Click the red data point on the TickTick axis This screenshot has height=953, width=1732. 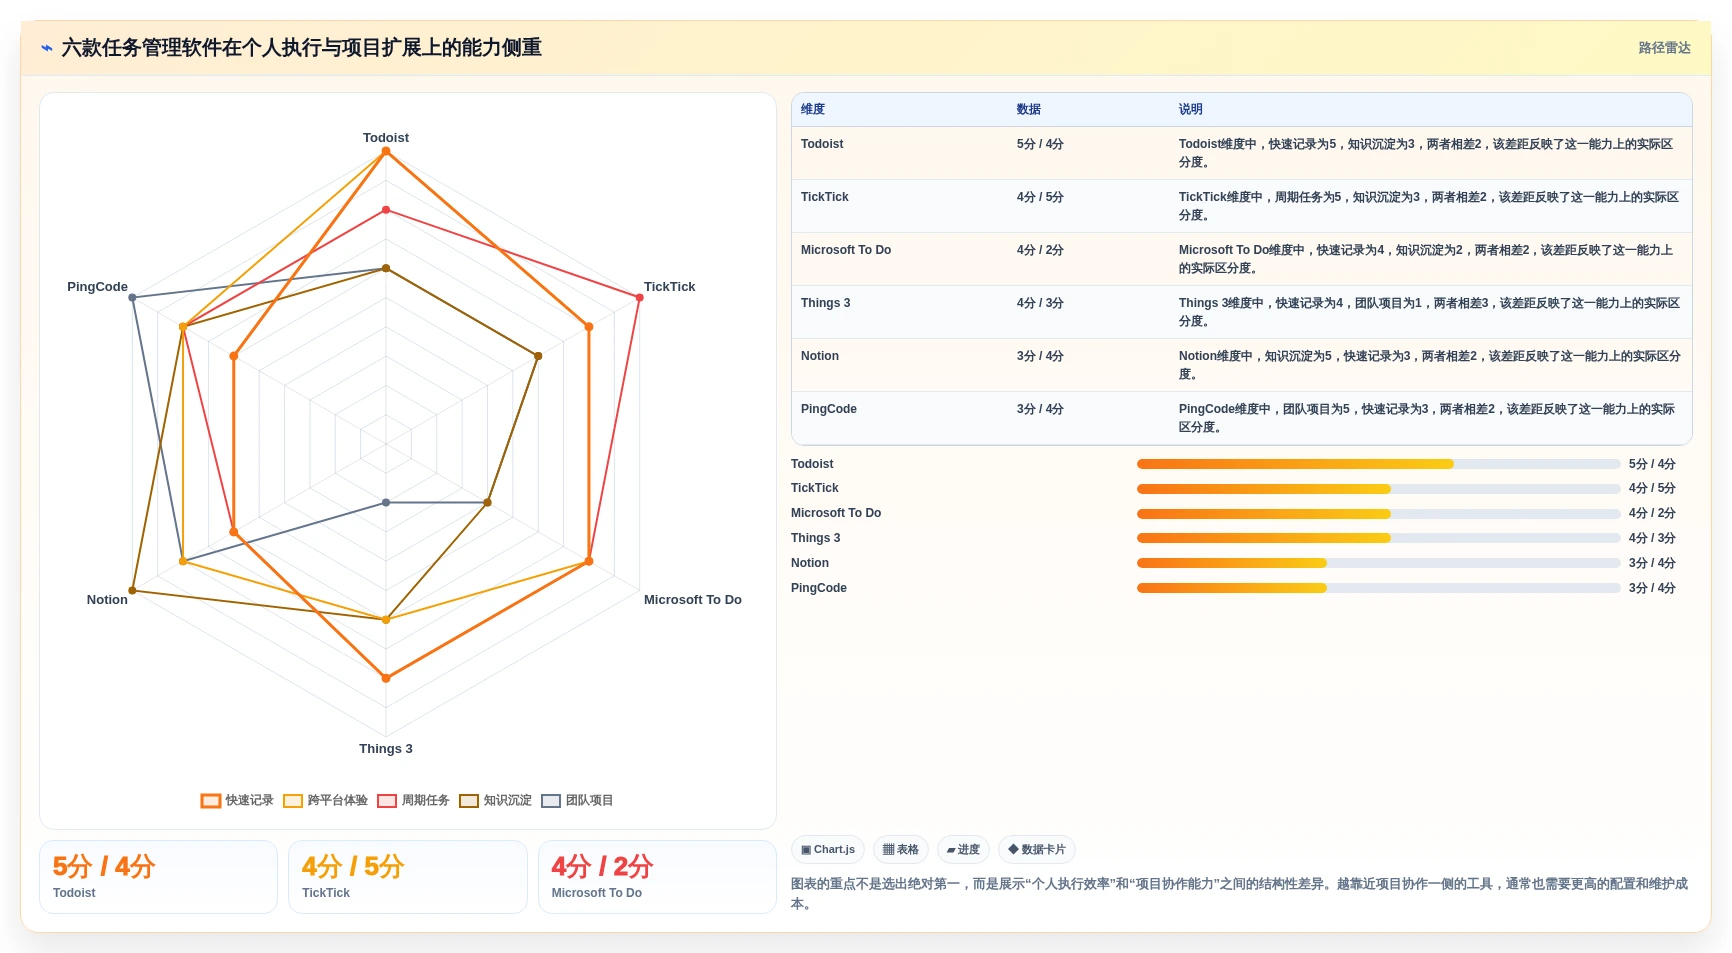[x=640, y=297]
